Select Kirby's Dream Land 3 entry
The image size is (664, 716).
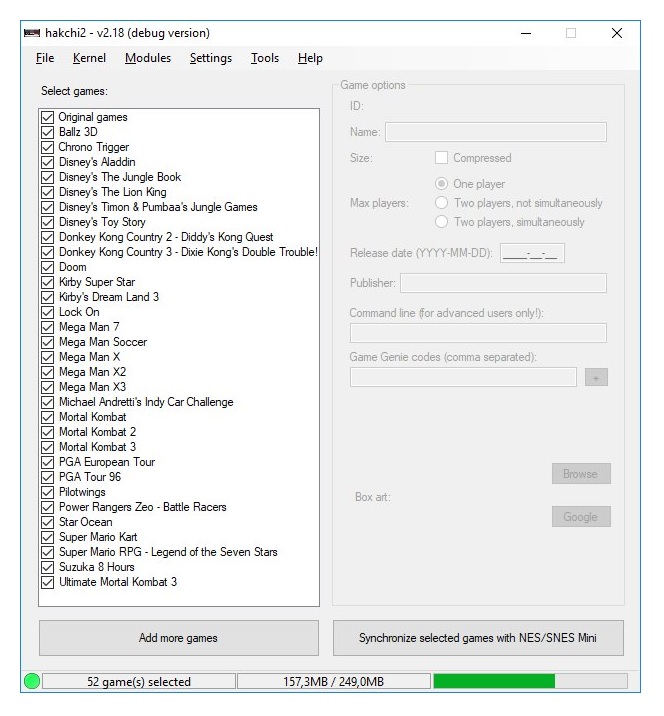click(109, 297)
